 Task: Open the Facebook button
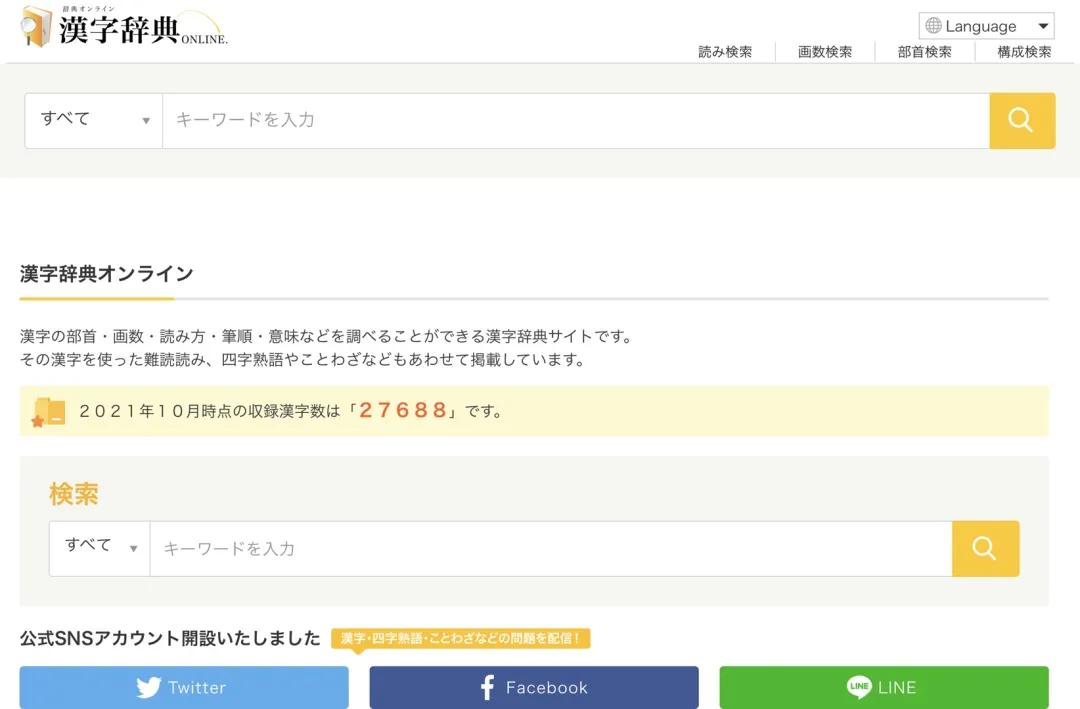tap(534, 687)
